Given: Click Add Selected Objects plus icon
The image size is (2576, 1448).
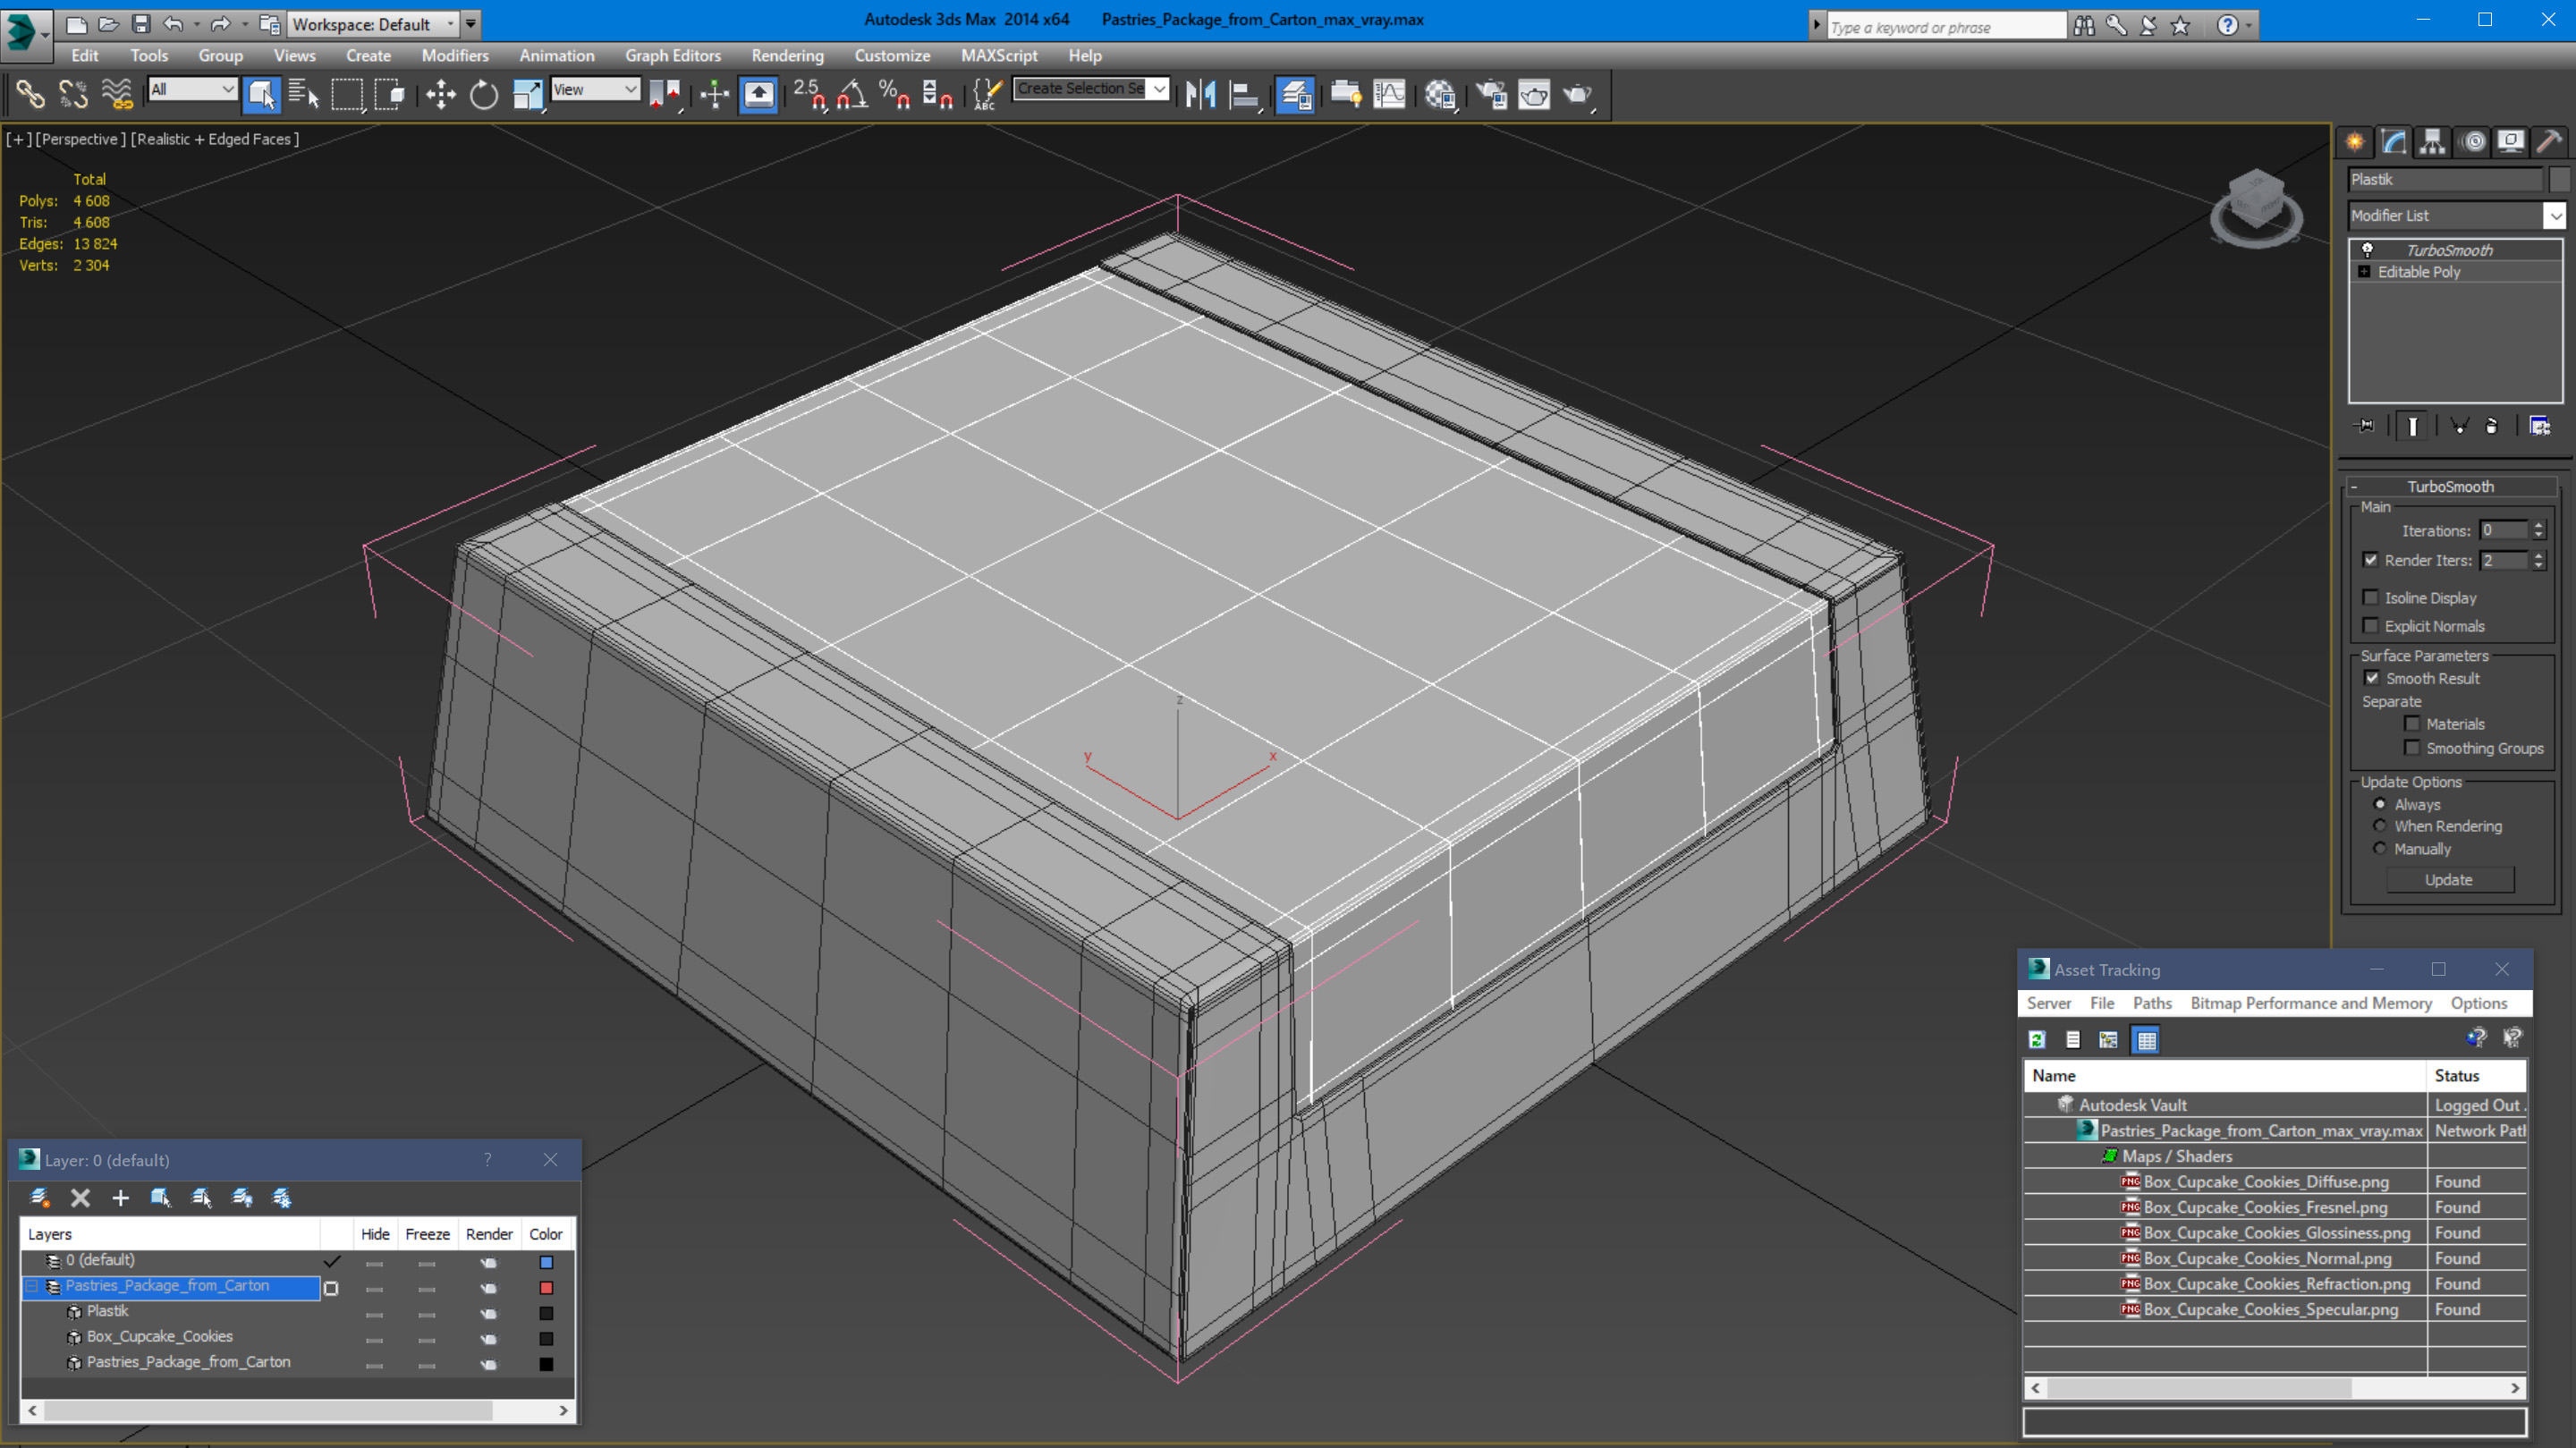Looking at the screenshot, I should coord(120,1197).
